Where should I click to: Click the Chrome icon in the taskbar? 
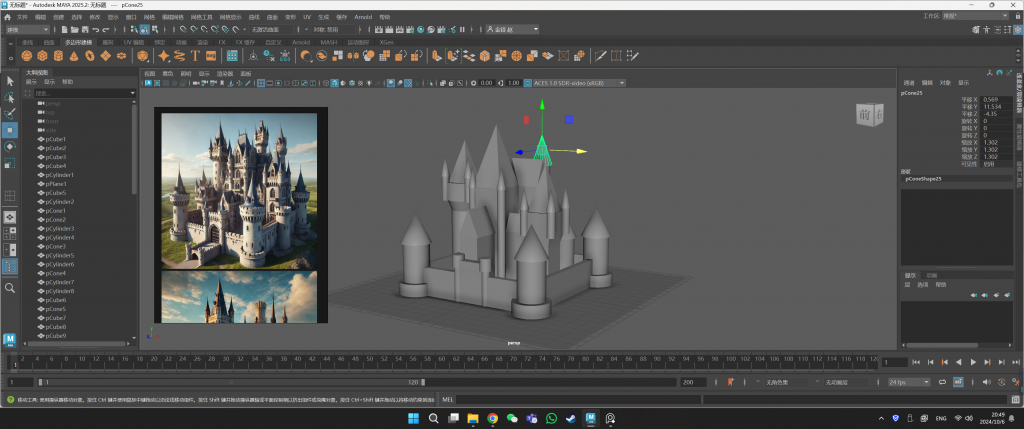point(492,418)
